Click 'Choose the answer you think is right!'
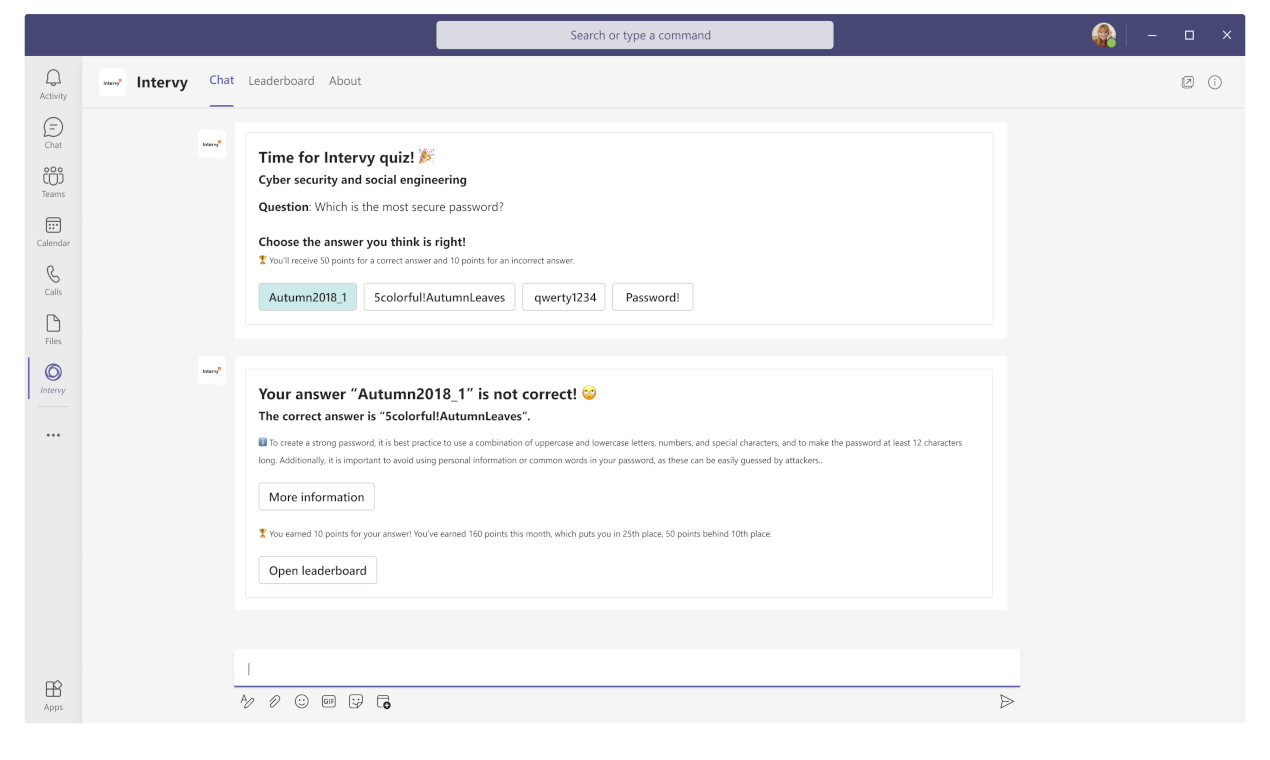 tap(362, 242)
